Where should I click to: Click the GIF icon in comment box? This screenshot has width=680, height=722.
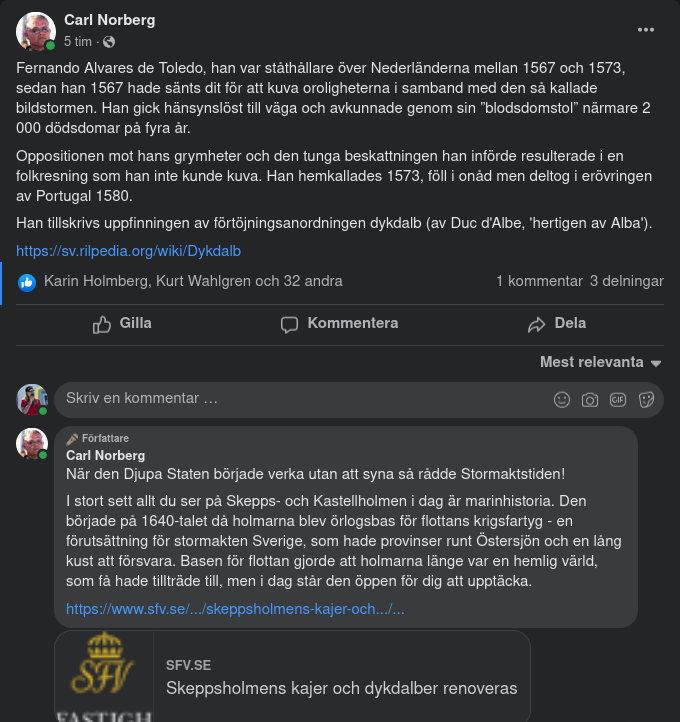tap(618, 400)
